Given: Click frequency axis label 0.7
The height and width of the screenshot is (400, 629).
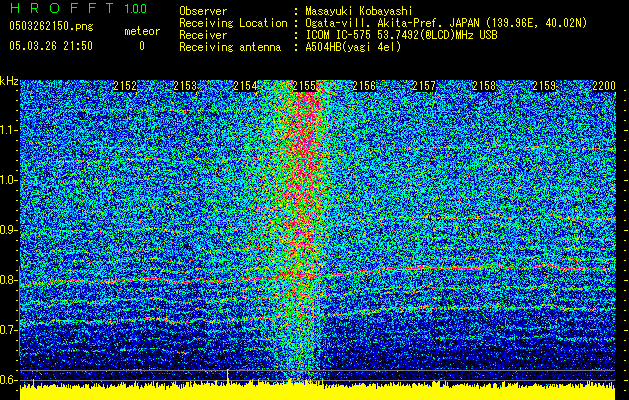Looking at the screenshot, I should point(8,330).
